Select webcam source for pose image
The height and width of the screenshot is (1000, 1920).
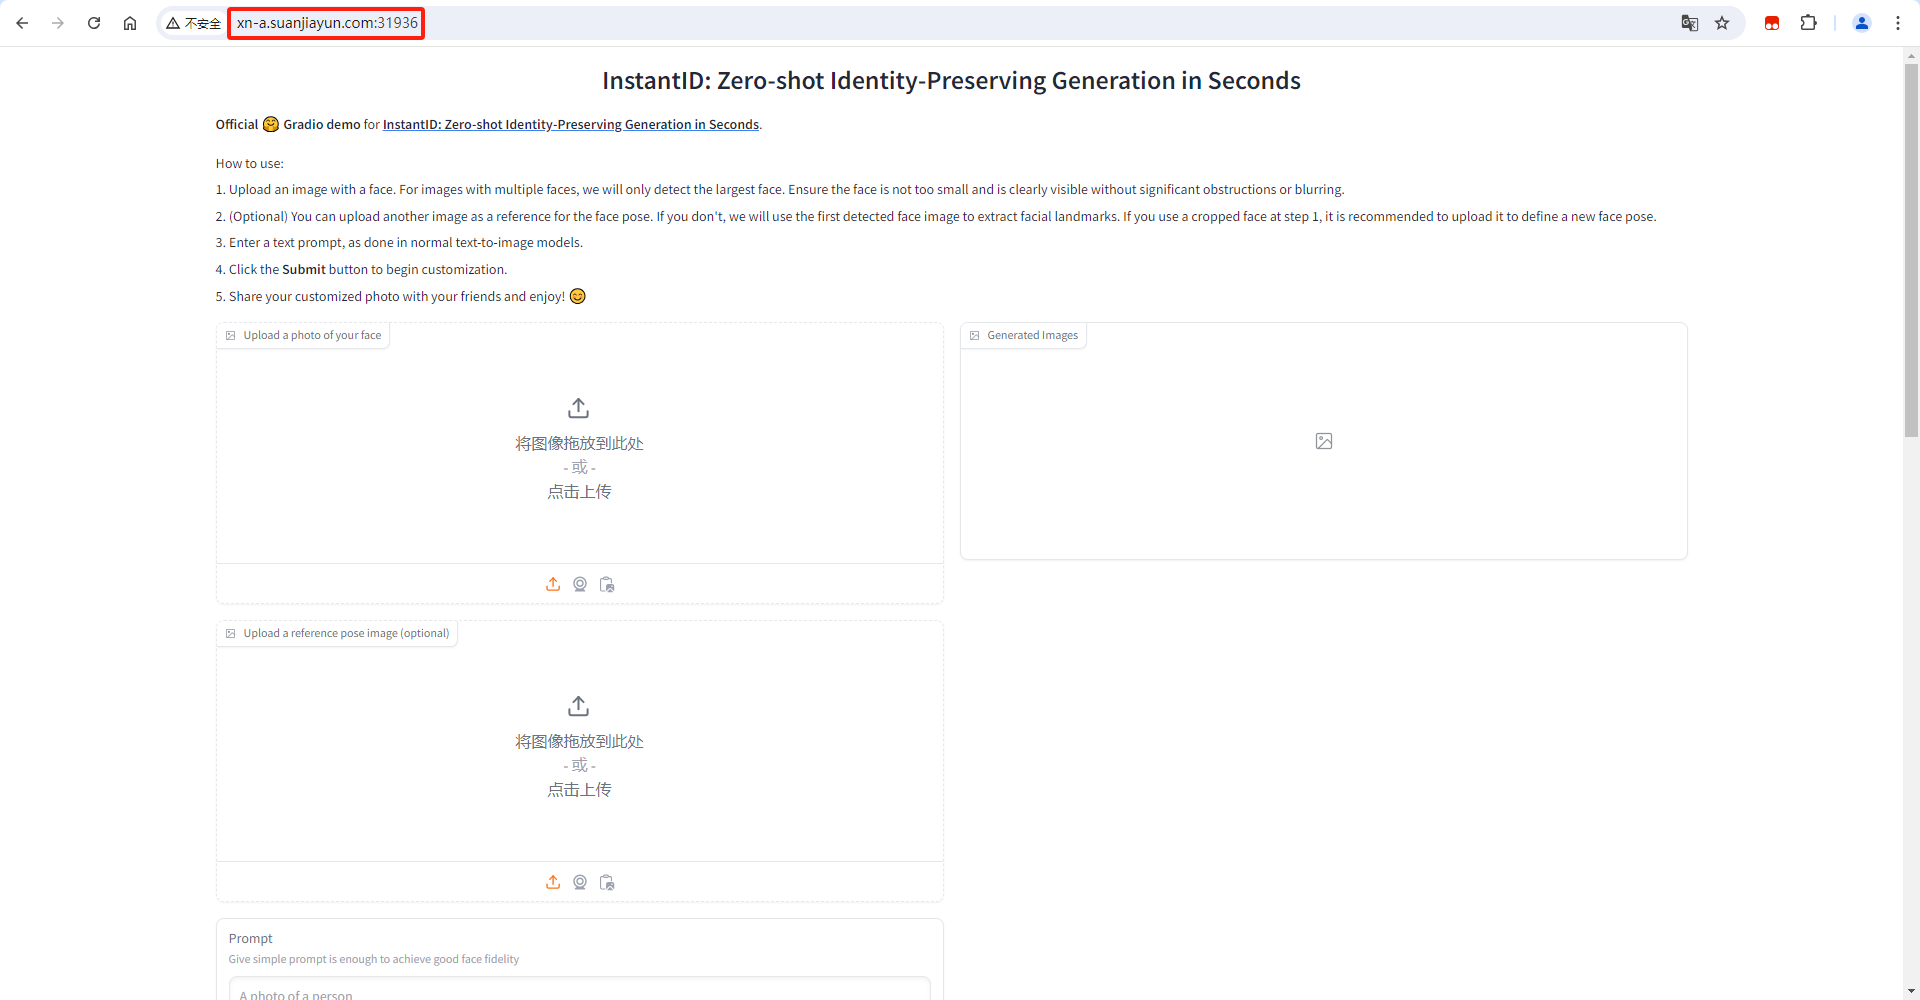tap(580, 882)
